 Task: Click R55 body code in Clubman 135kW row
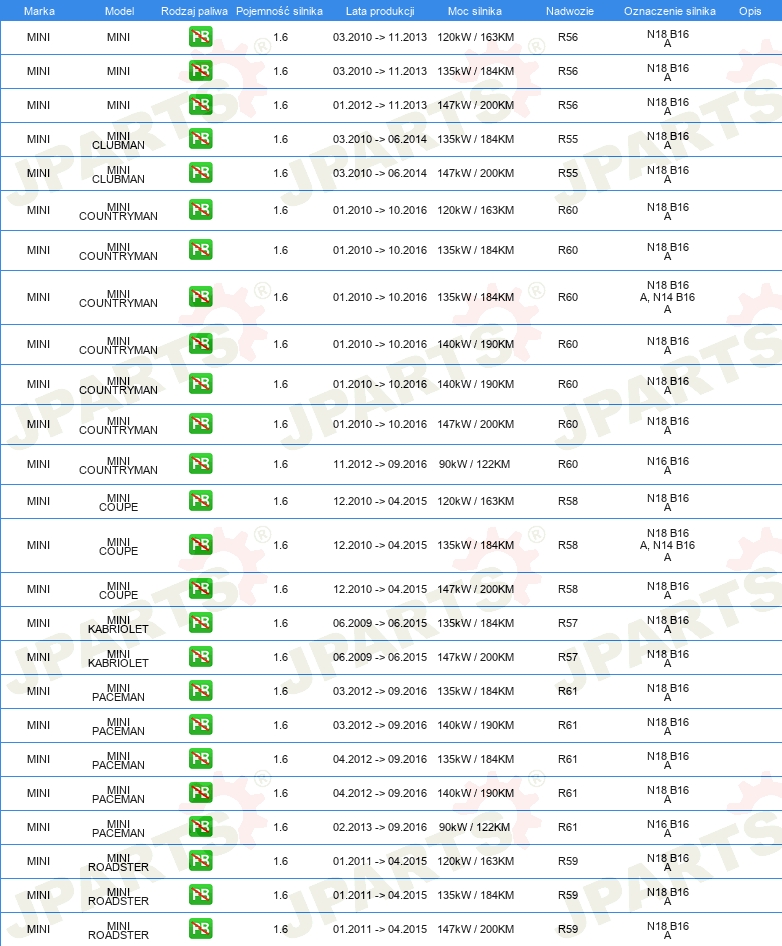[568, 139]
